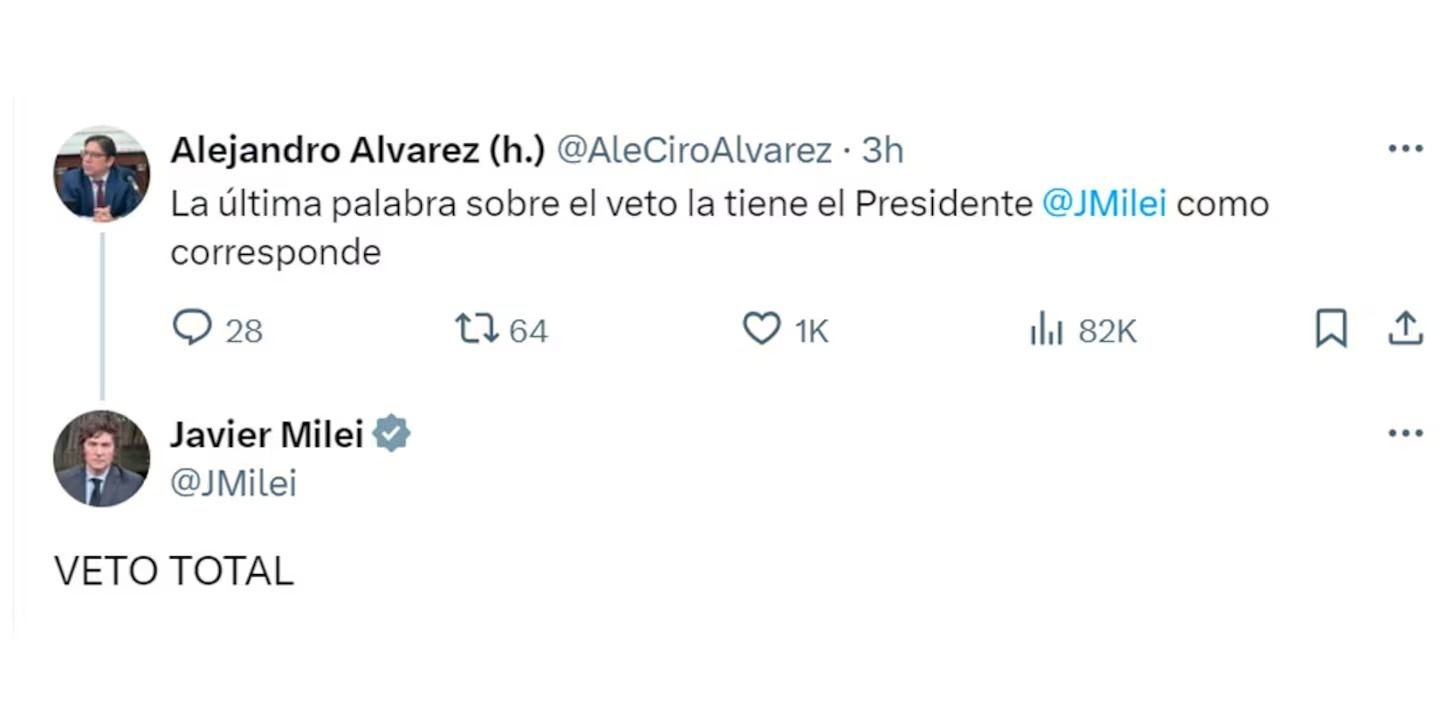Follow the blue @JMilei mention in tweet text

click(x=1104, y=204)
